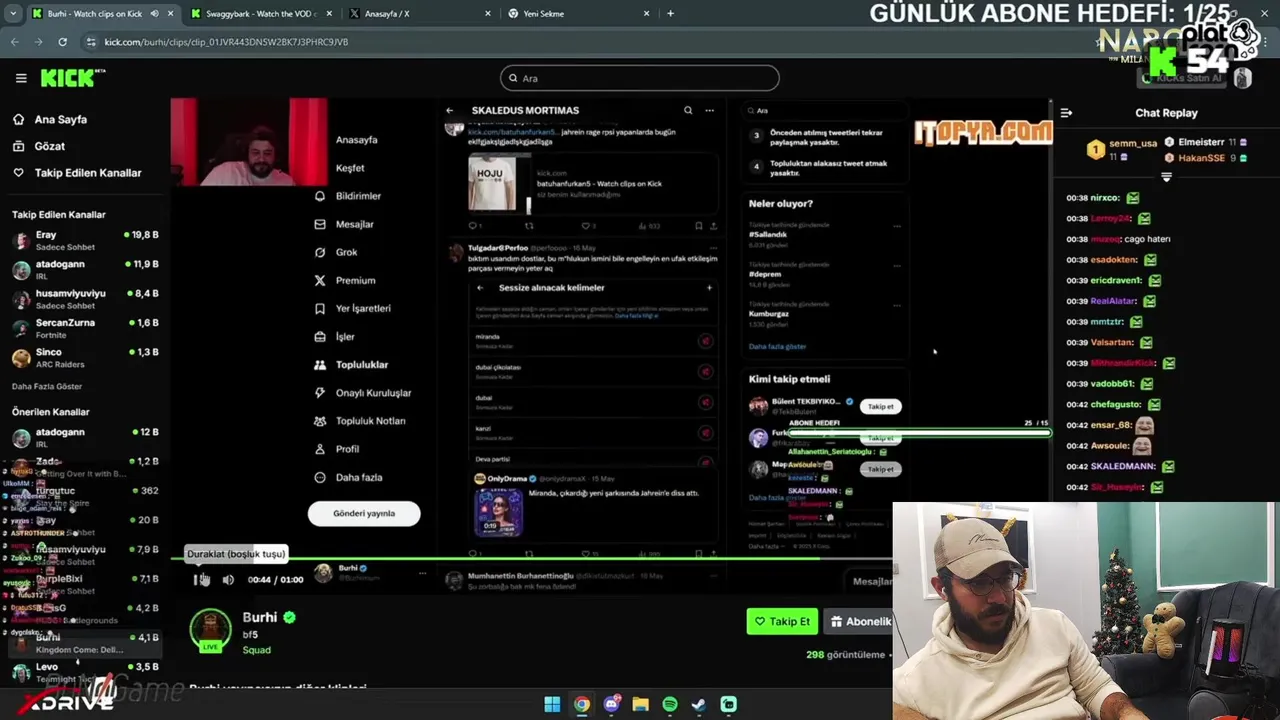This screenshot has width=1280, height=720.
Task: Expand Daha Fazla Göster channel list
Action: 47,386
